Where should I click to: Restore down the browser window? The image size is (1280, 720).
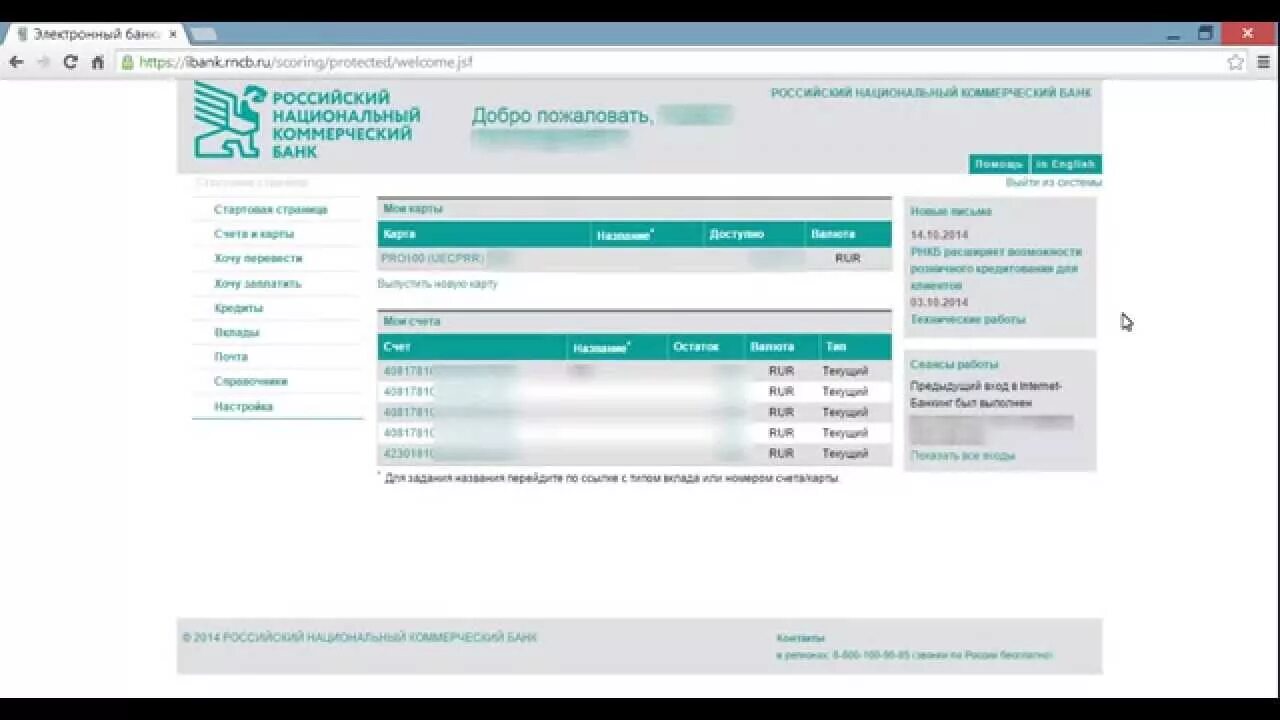pyautogui.click(x=1205, y=34)
